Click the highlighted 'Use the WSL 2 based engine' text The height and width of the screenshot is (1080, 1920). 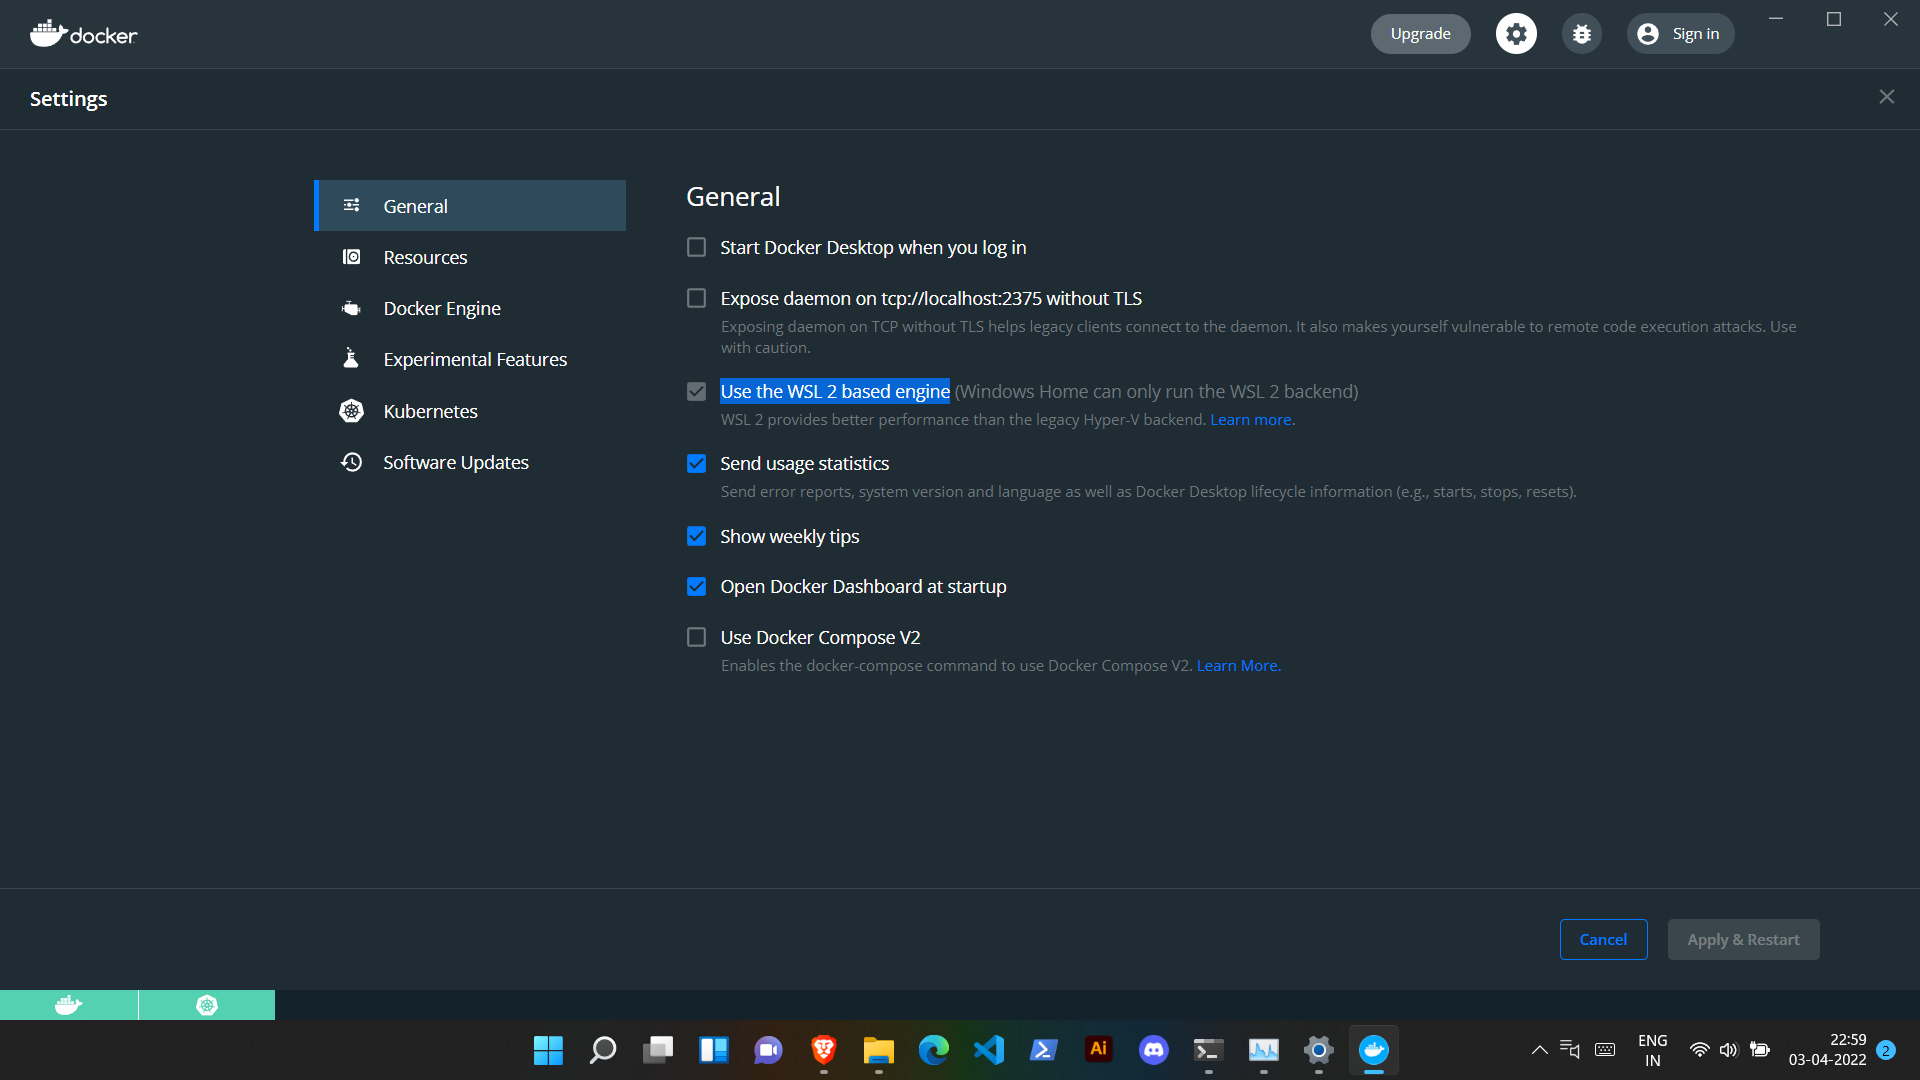coord(835,391)
